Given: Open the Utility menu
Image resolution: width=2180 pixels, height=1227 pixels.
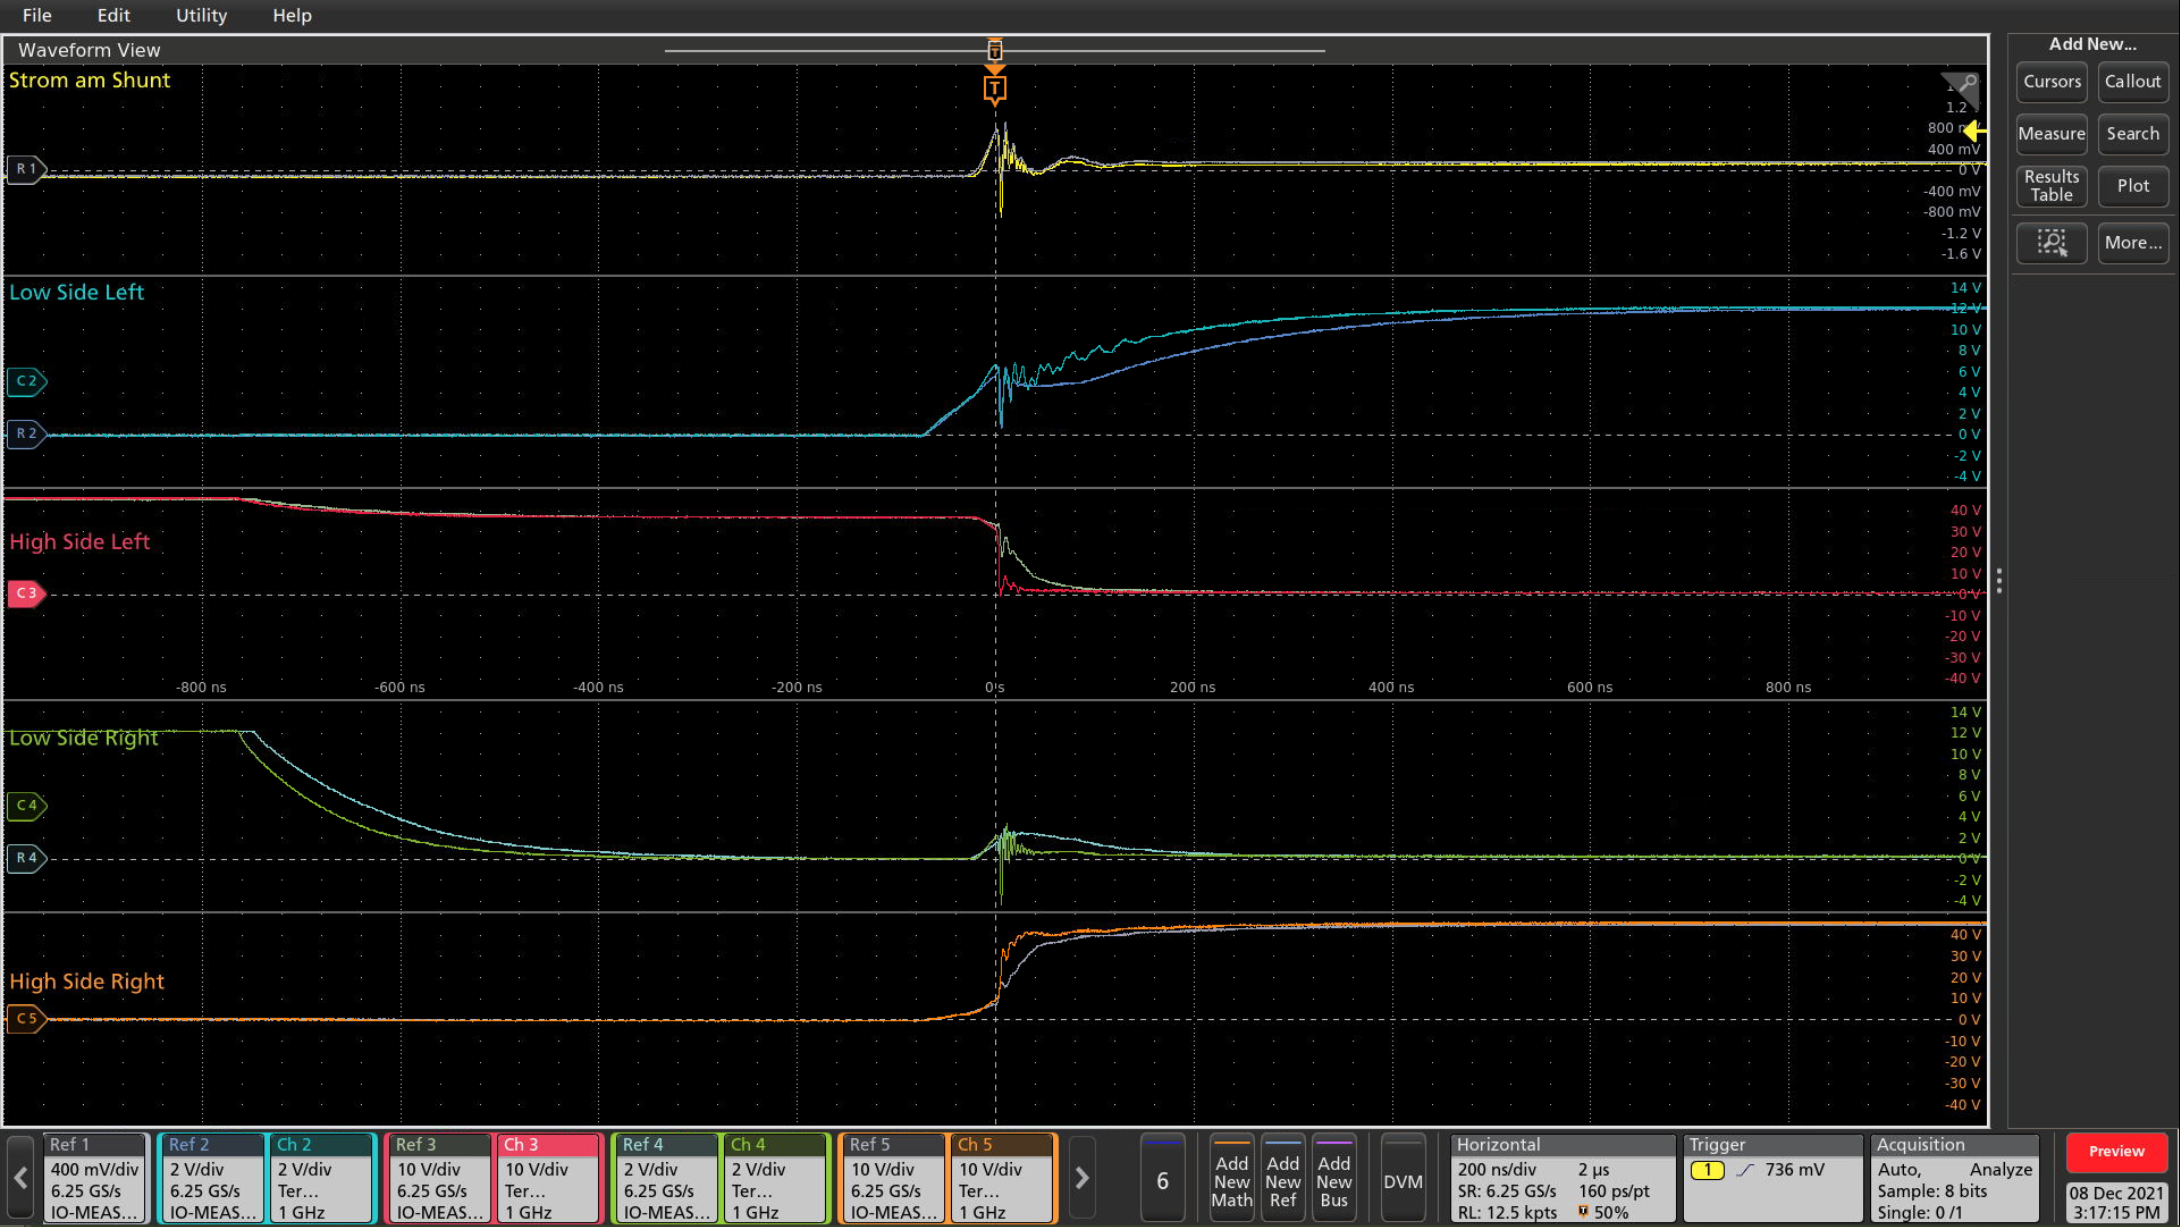Looking at the screenshot, I should click(x=201, y=15).
